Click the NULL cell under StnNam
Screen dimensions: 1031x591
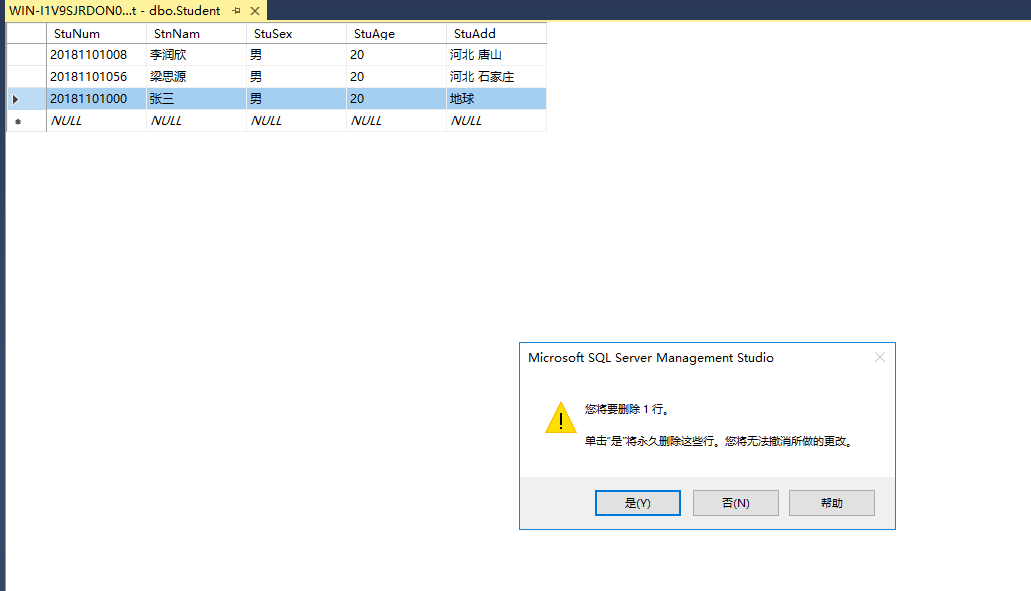point(196,121)
